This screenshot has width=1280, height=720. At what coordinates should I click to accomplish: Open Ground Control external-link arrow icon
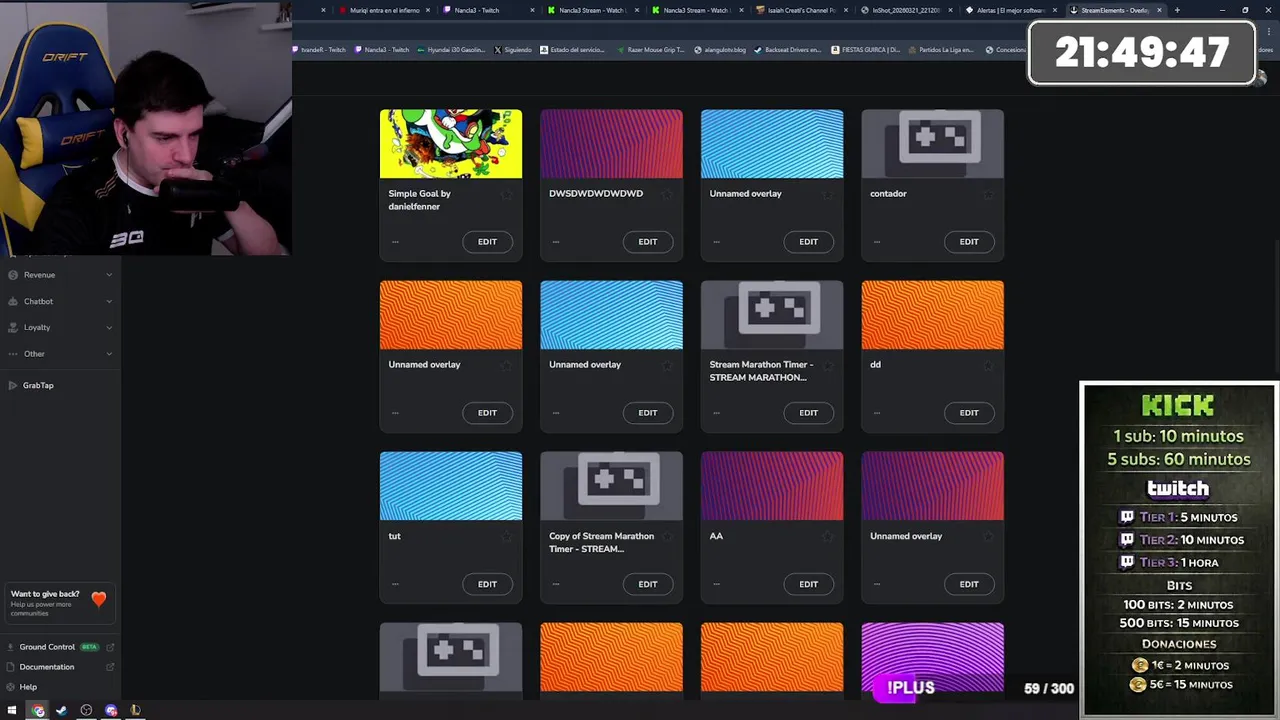[110, 647]
